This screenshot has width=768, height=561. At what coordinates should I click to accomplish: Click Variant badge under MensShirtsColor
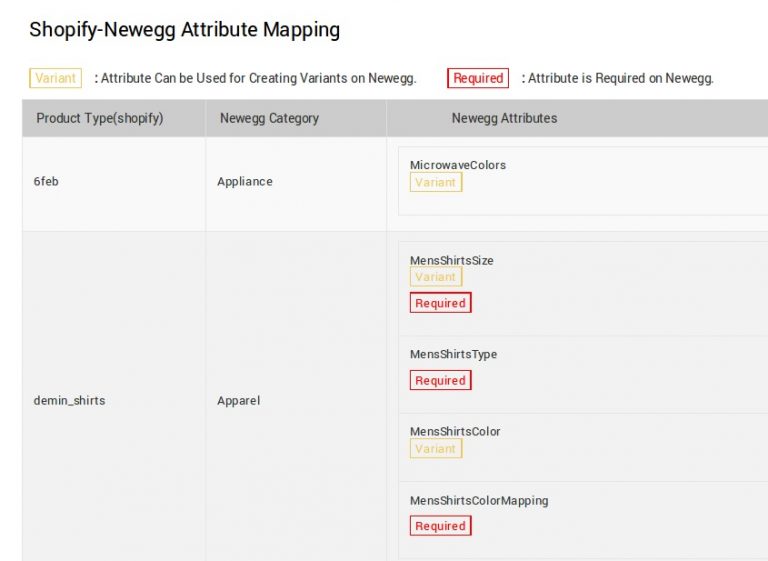click(436, 448)
